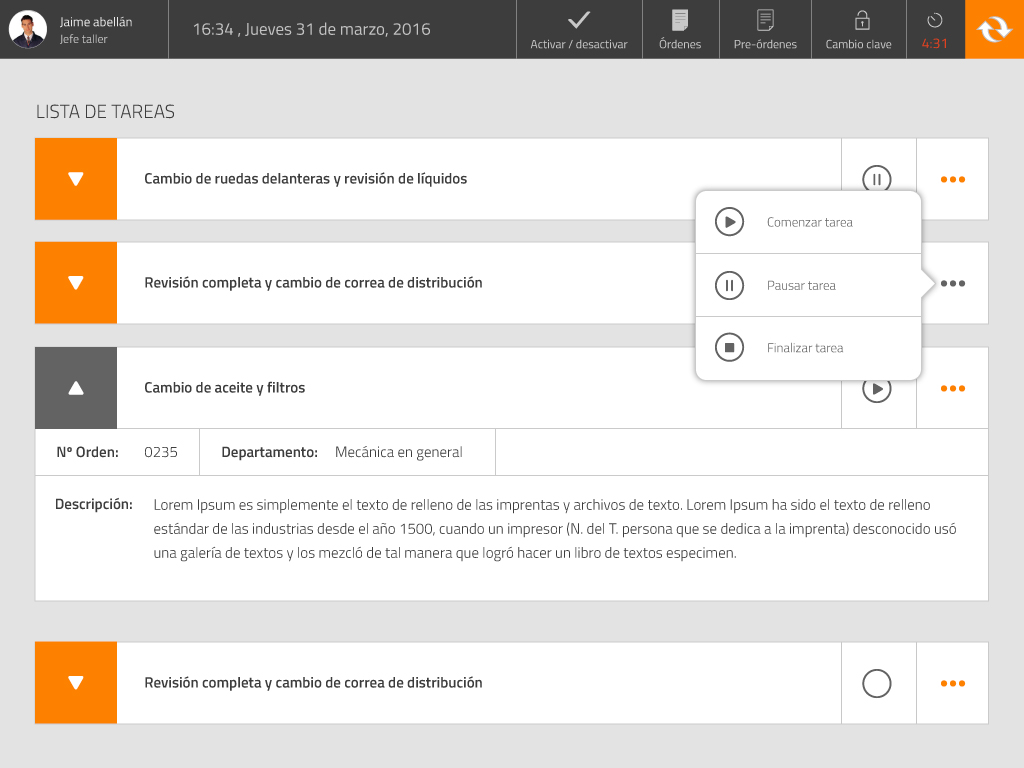Click the 'Cambio de ruedas delanteras y revisión de líquidos' title
The image size is (1024, 768).
click(306, 179)
